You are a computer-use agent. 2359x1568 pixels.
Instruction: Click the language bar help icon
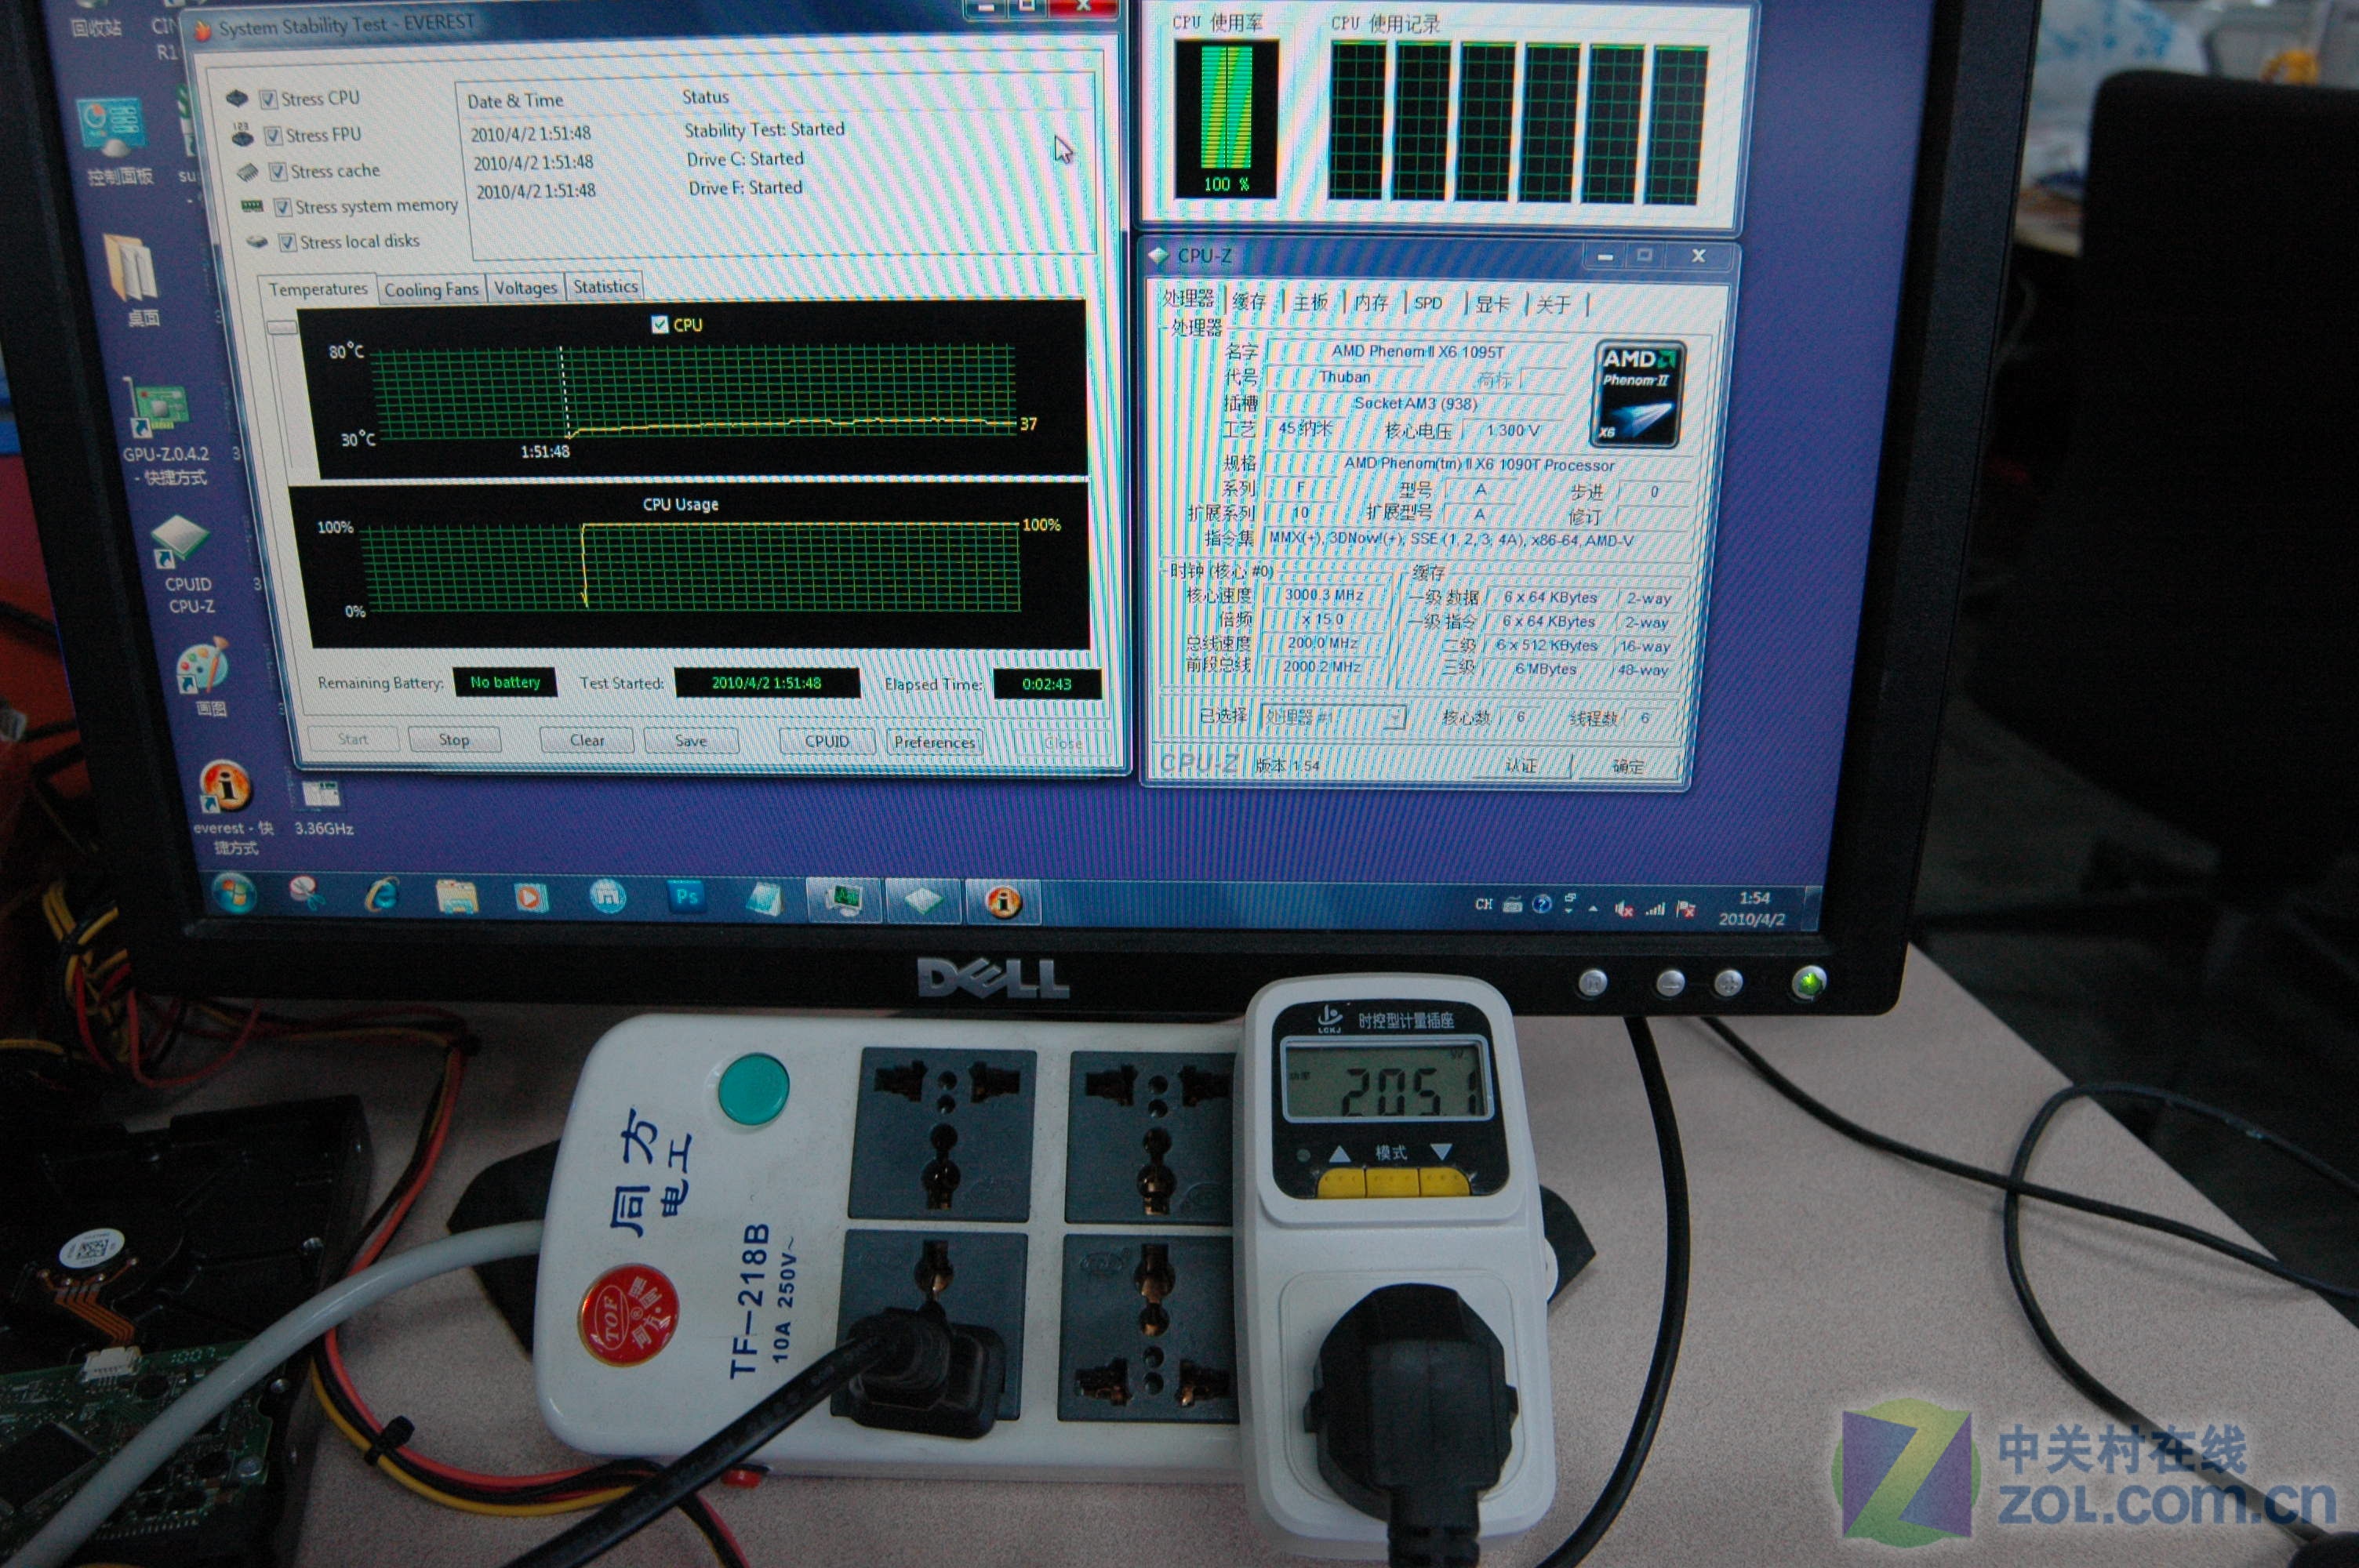coord(1542,904)
